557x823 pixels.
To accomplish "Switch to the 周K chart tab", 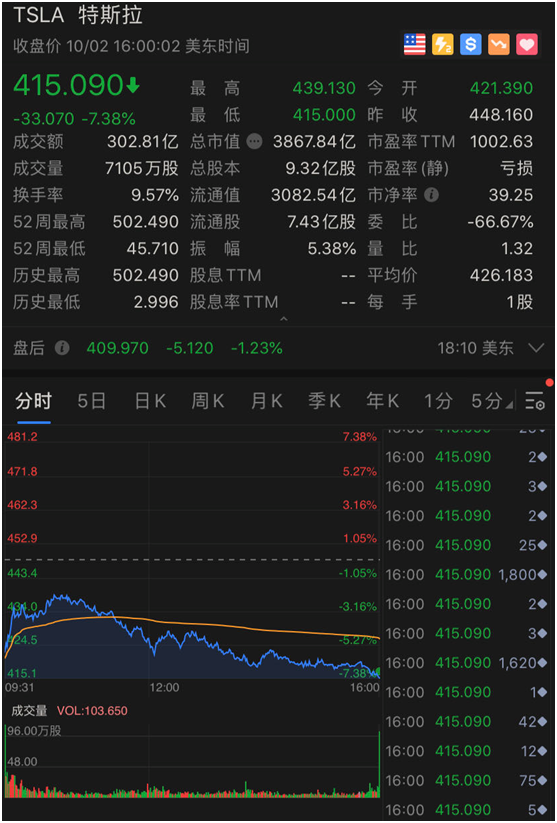I will coord(208,402).
